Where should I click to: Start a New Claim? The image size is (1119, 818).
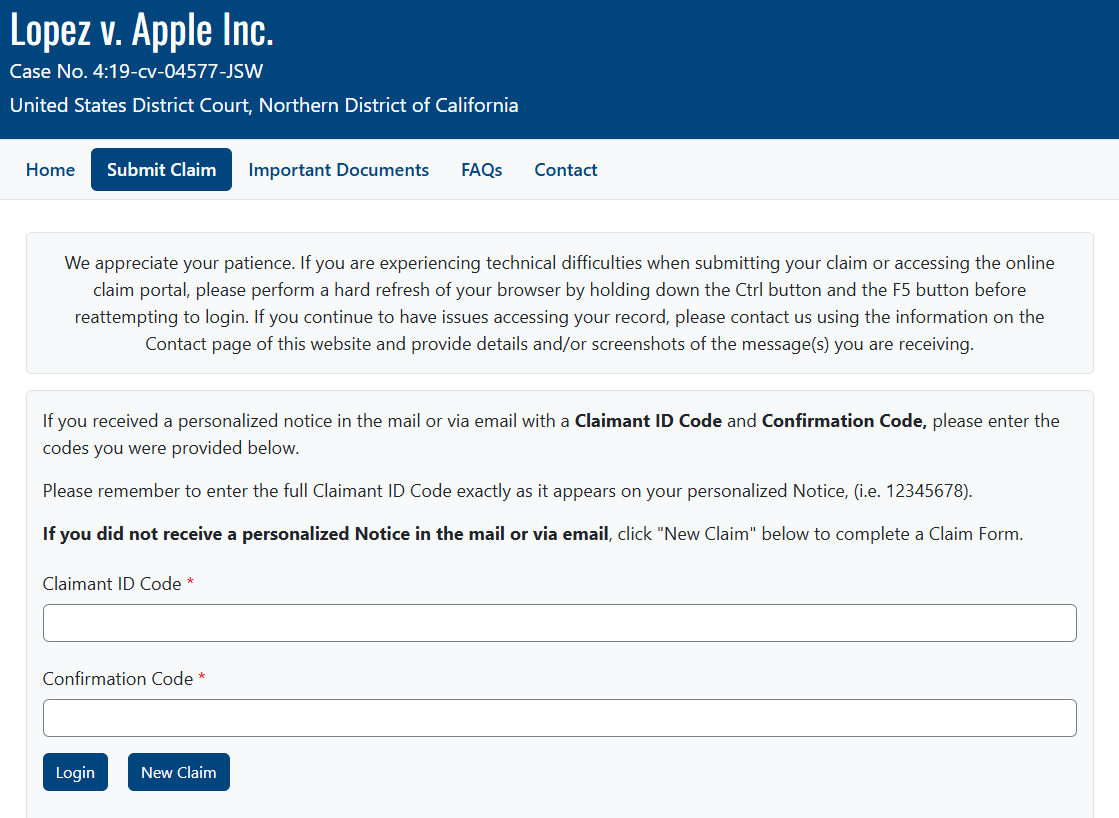(x=178, y=772)
